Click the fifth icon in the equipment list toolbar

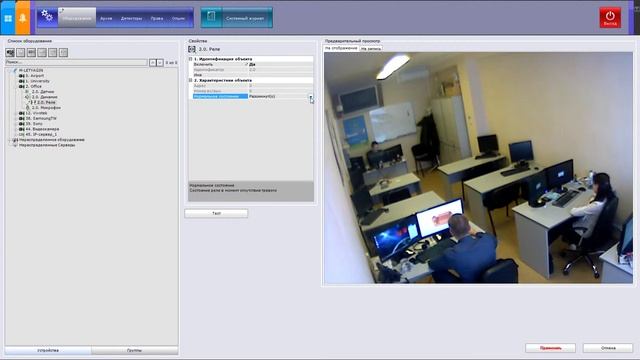[x=52, y=52]
